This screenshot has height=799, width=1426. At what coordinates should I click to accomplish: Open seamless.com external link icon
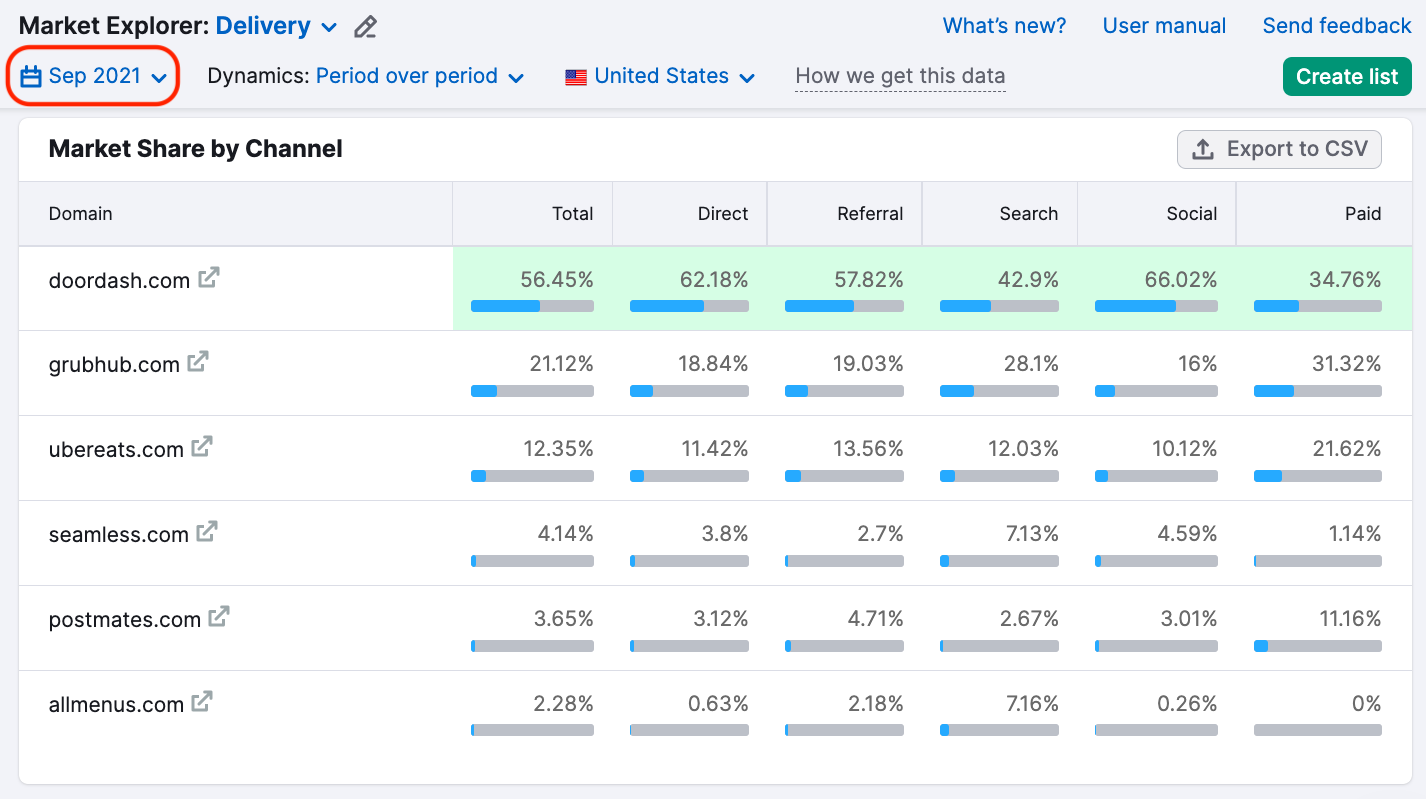pyautogui.click(x=207, y=532)
